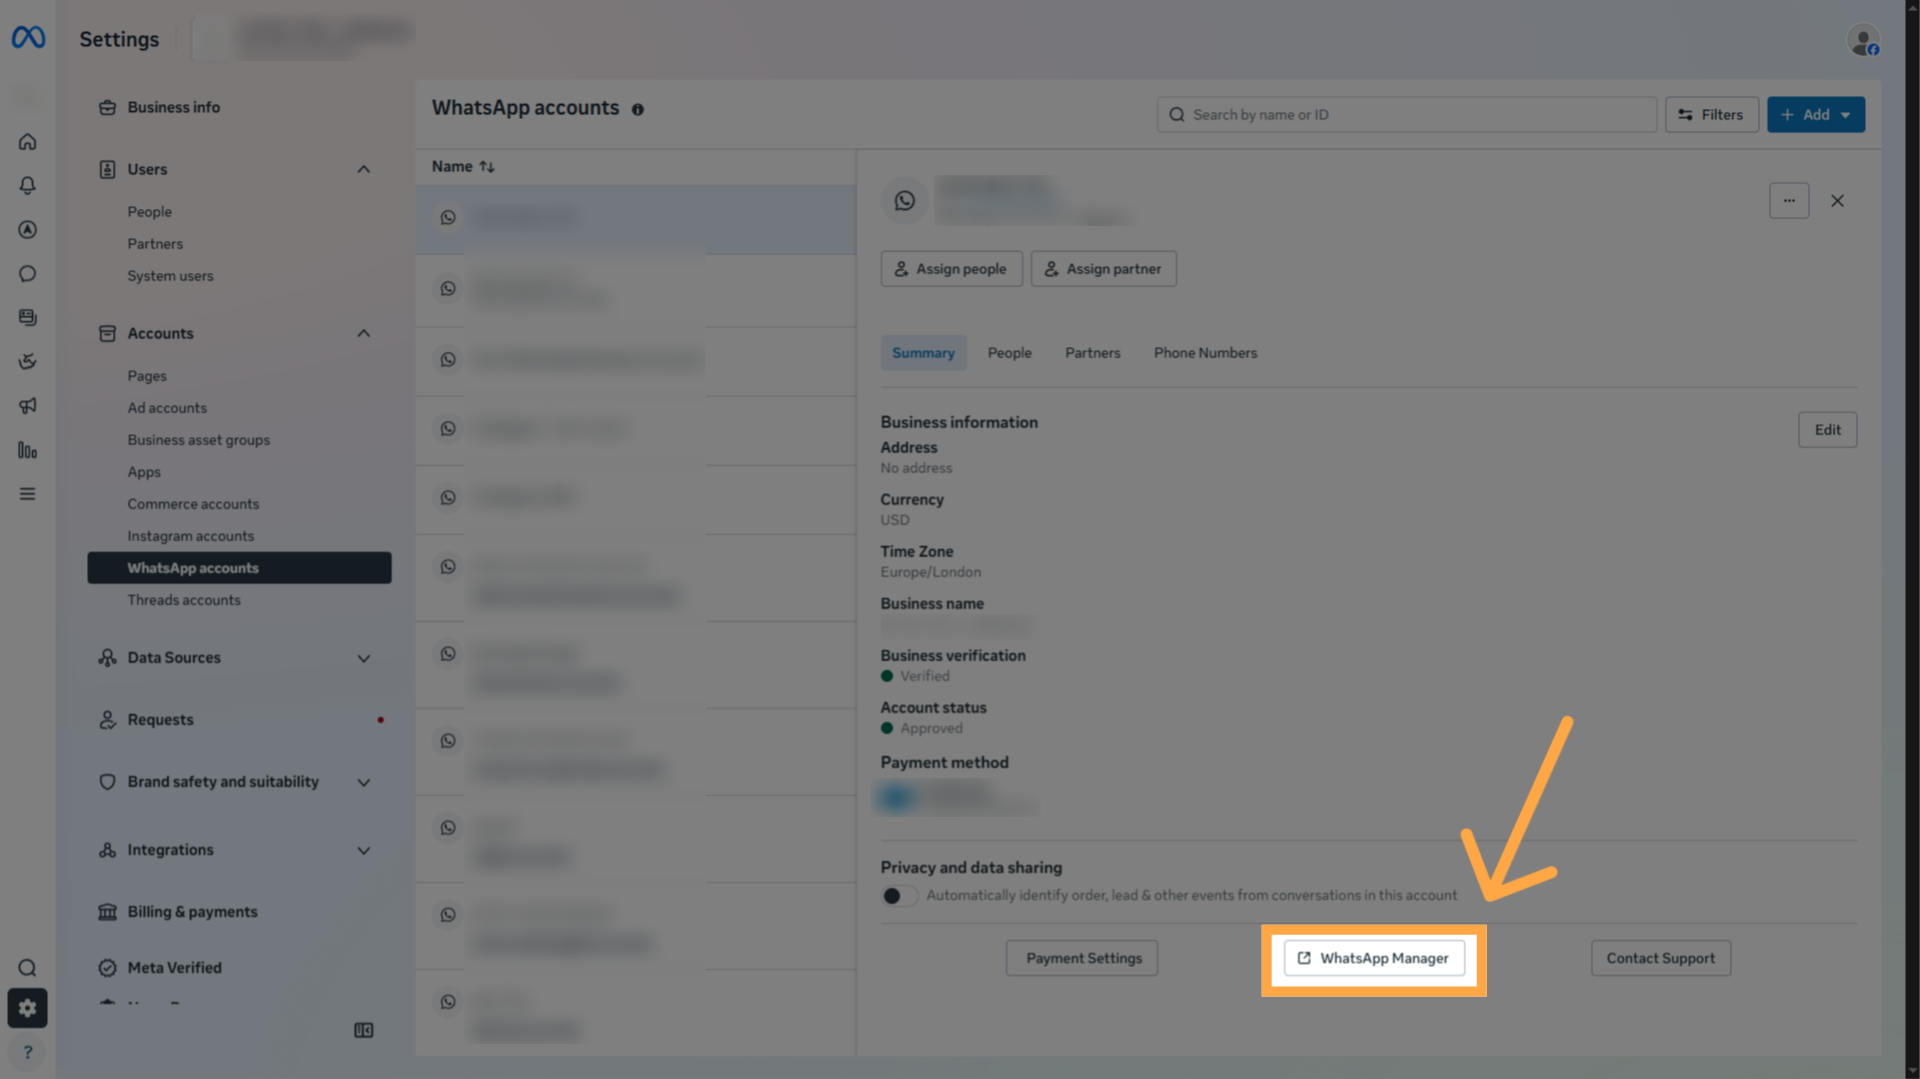Screen dimensions: 1920x1079
Task: Open the three-dots more options button
Action: (x=1789, y=200)
